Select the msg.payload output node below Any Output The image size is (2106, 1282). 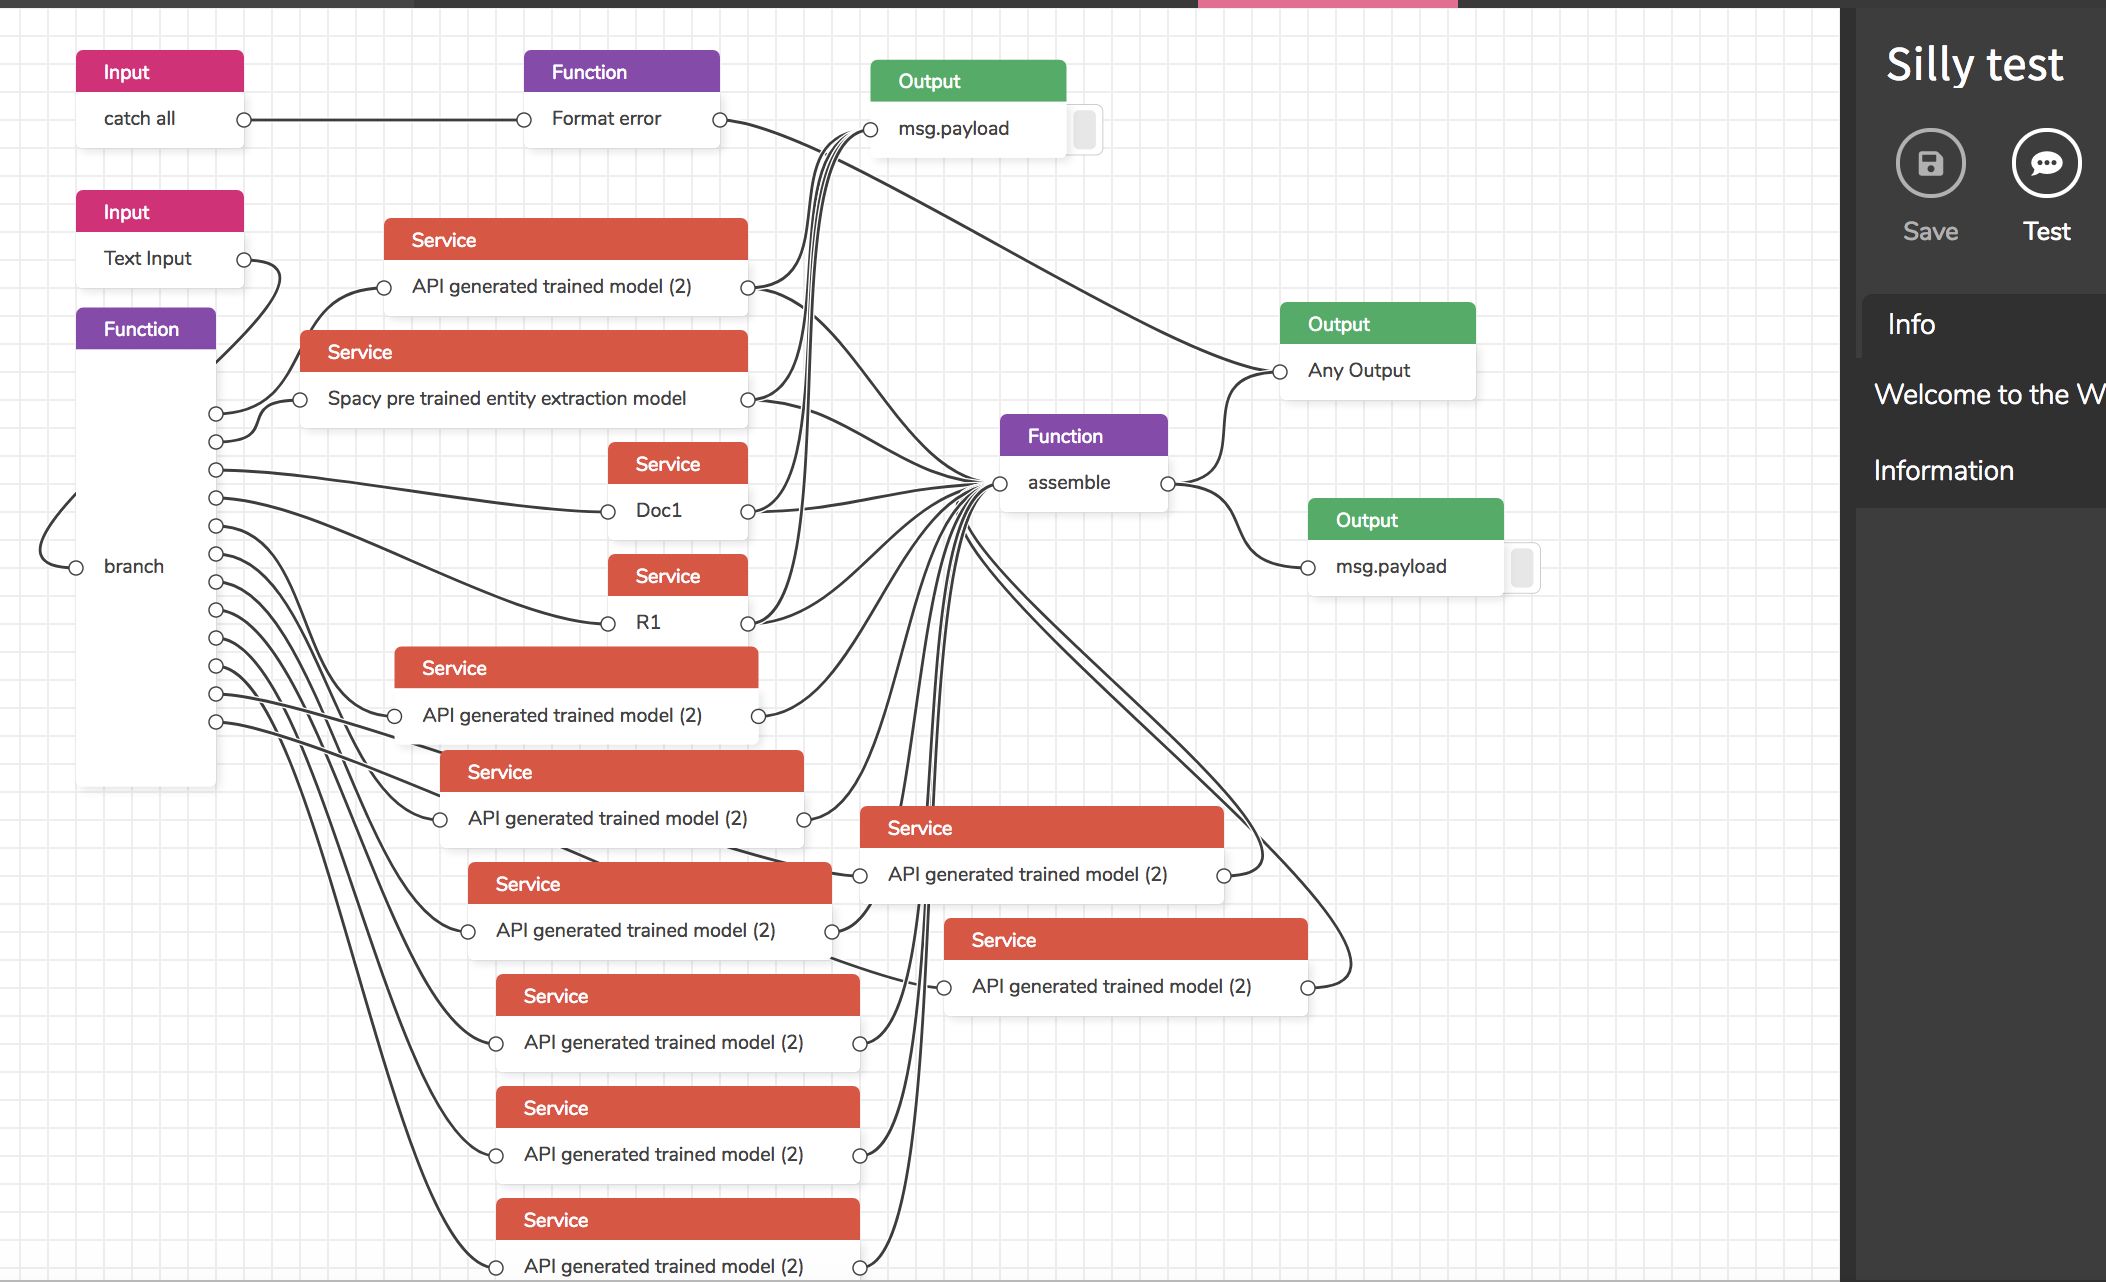pyautogui.click(x=1406, y=547)
